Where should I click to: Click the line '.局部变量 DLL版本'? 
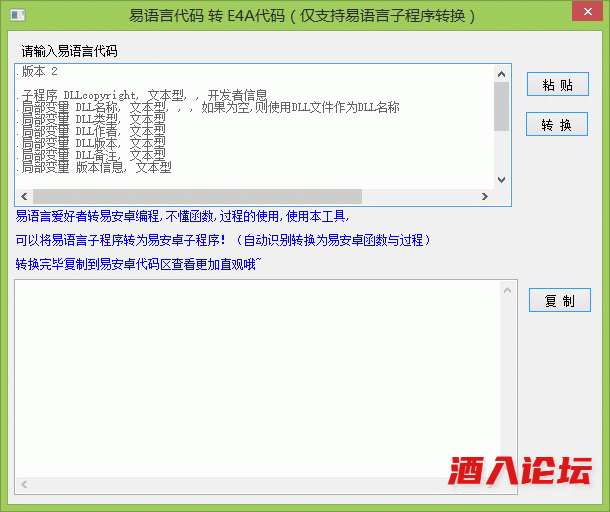91,144
